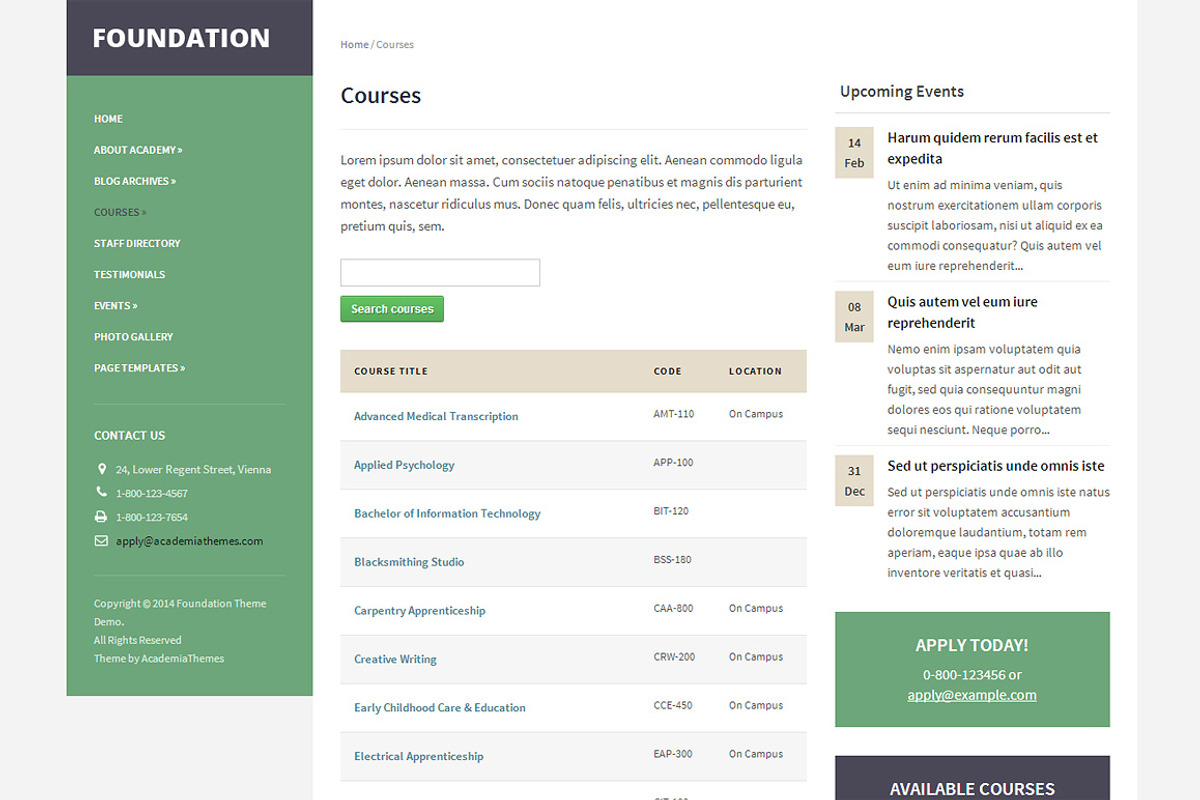Viewport: 1200px width, 800px height.
Task: Click the Course Title column header
Action: click(x=389, y=370)
